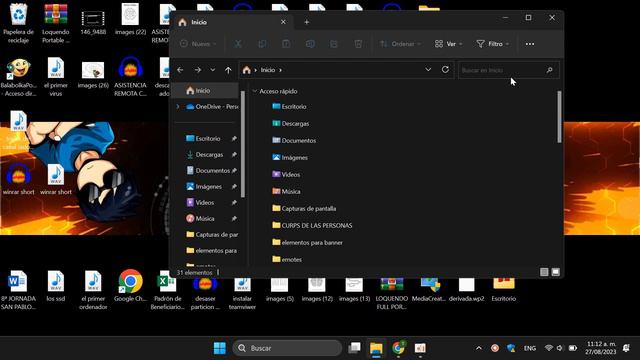
Task: Click the Delete trash icon in toolbar
Action: (358, 44)
